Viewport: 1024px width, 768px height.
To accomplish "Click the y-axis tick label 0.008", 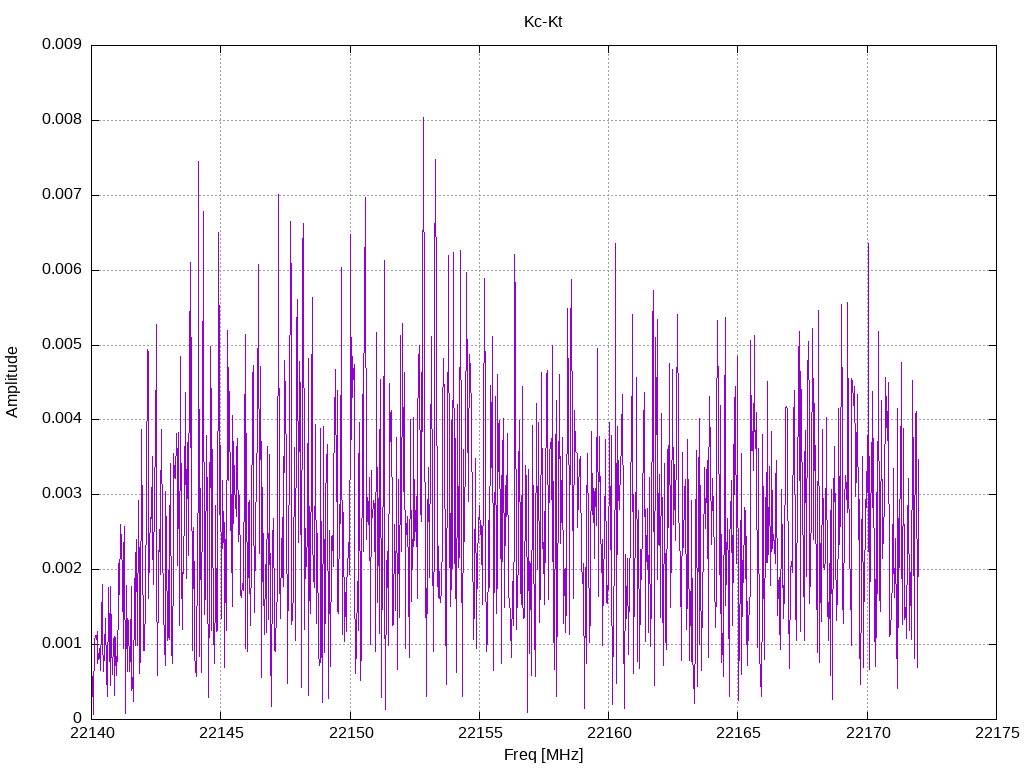I will click(x=62, y=120).
